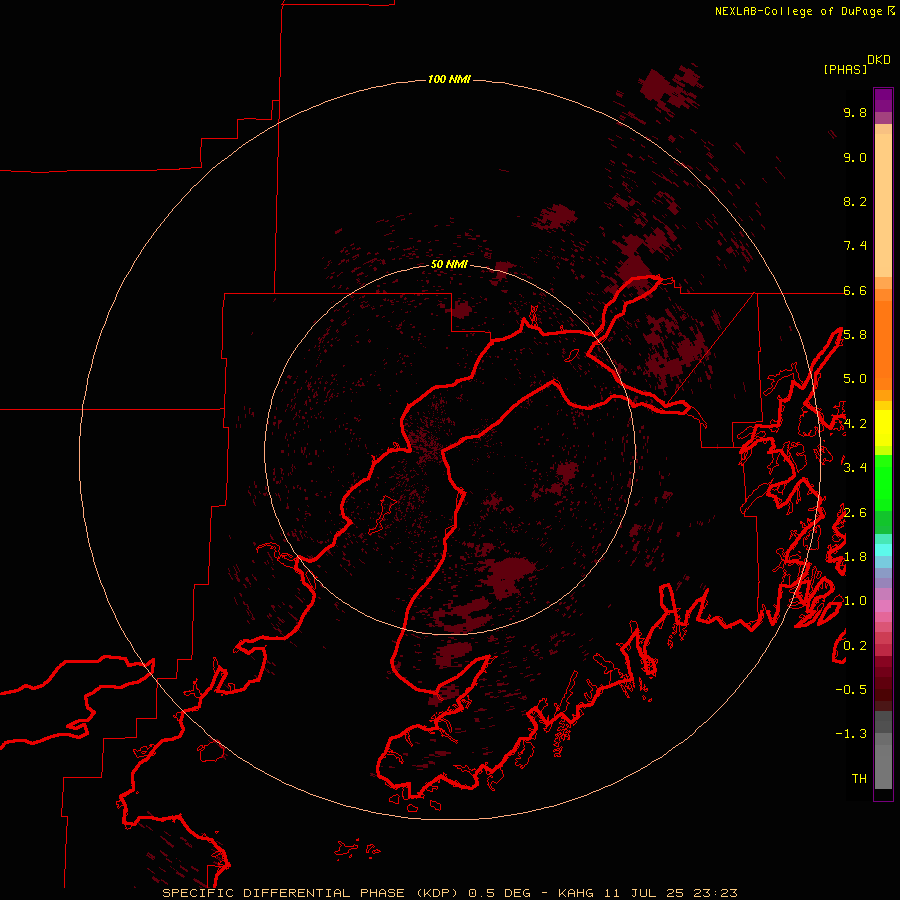Click the KAHG station identifier in the caption
The image size is (900, 900).
point(577,893)
